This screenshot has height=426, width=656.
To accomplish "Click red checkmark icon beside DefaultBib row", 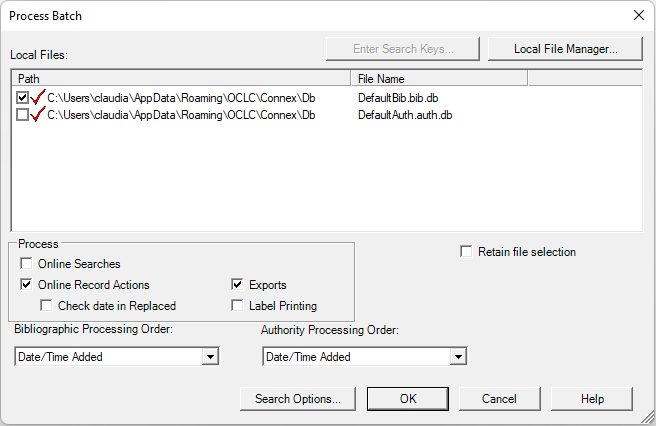I will (38, 97).
